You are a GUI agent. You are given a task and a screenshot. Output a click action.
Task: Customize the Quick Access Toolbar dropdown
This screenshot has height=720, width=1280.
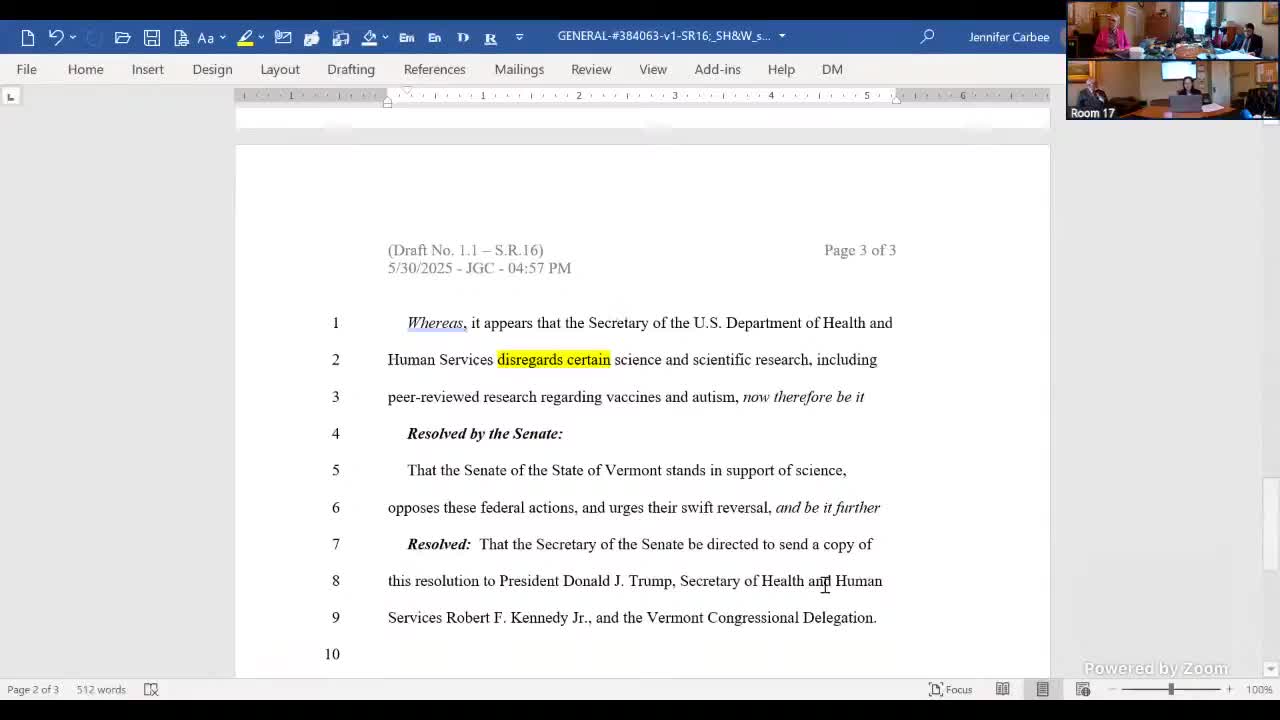click(519, 37)
